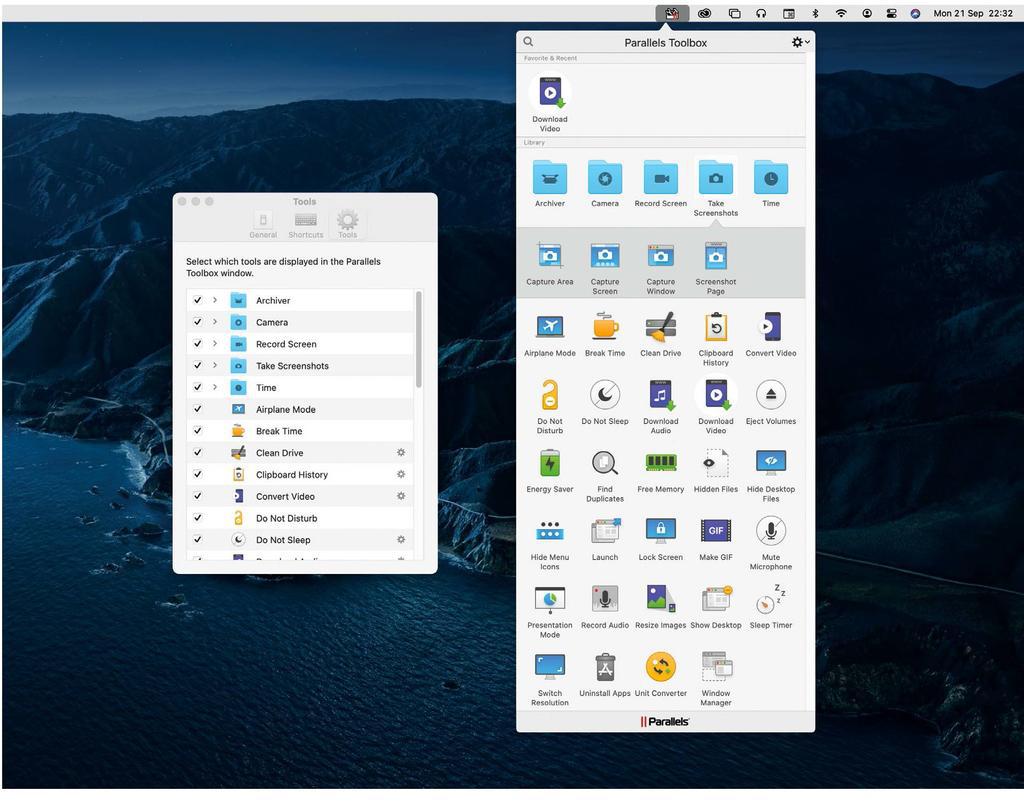Start the Break Time tool
Image resolution: width=1024 pixels, height=807 pixels.
tap(605, 327)
